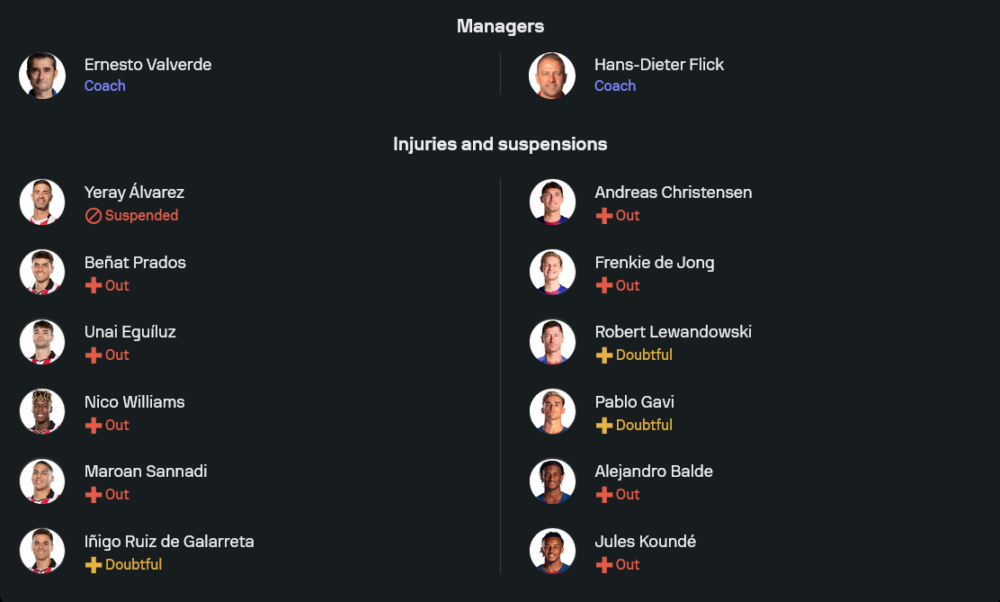
Task: Click the red out cross for Frenkie de Jong
Action: (603, 286)
